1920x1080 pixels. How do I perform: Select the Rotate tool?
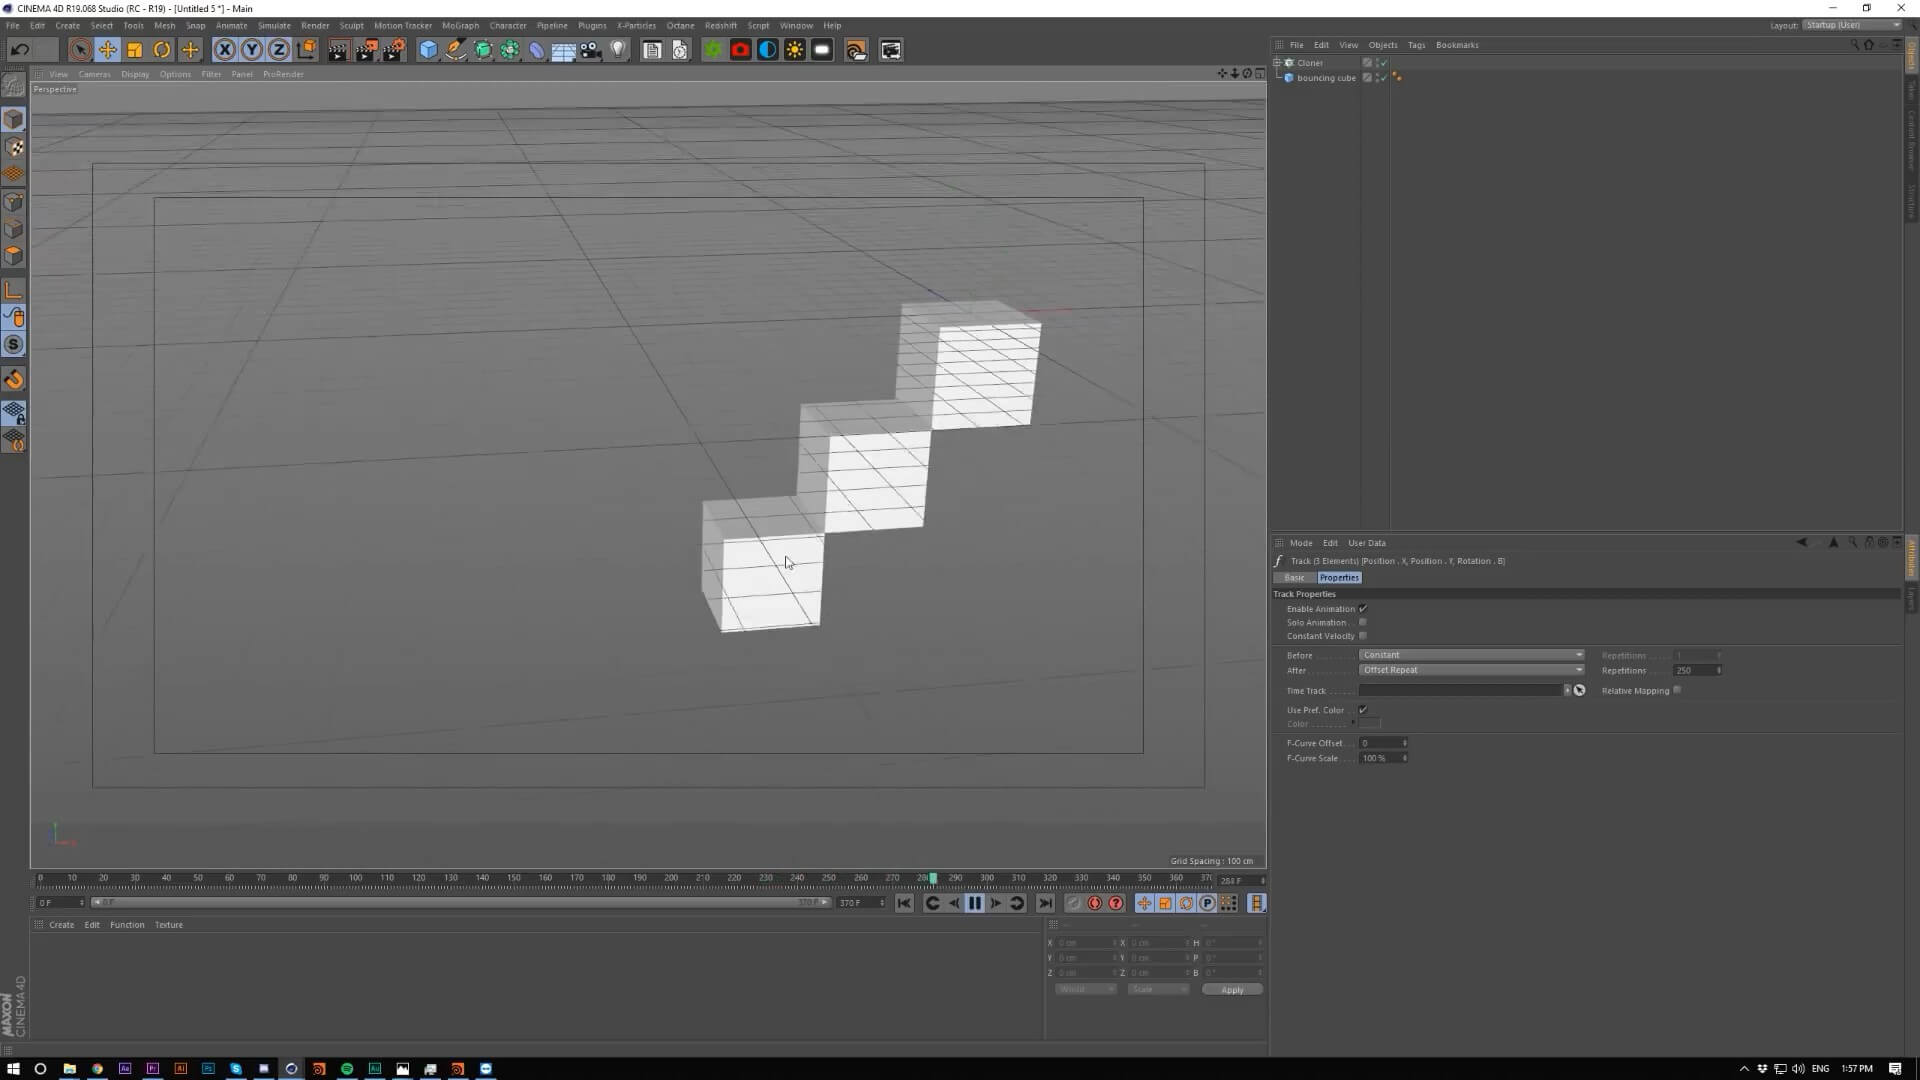point(162,50)
